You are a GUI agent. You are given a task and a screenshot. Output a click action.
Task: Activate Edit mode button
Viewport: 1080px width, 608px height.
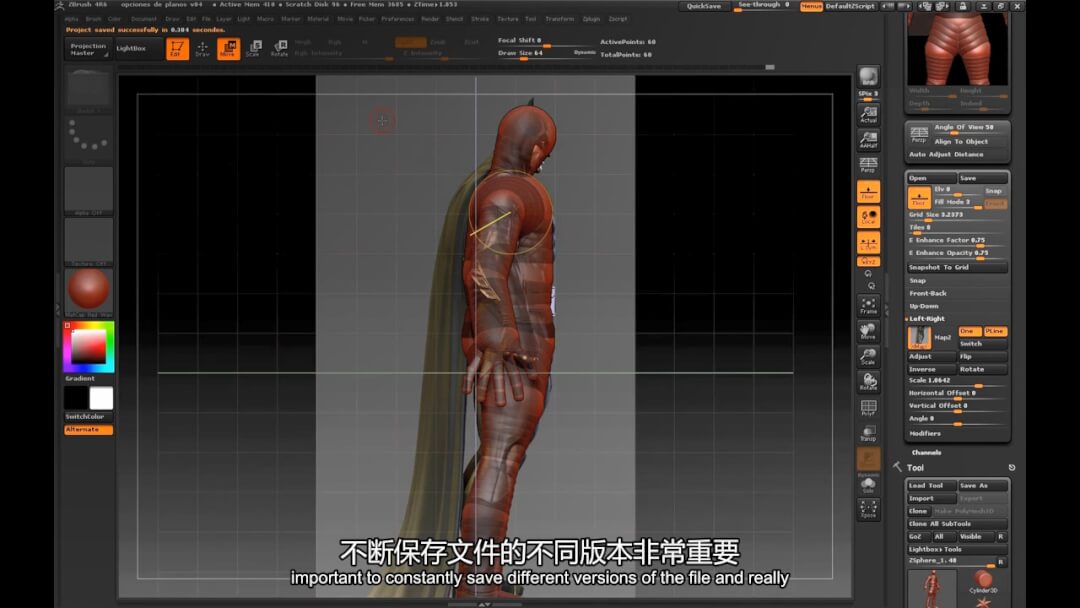click(x=177, y=48)
